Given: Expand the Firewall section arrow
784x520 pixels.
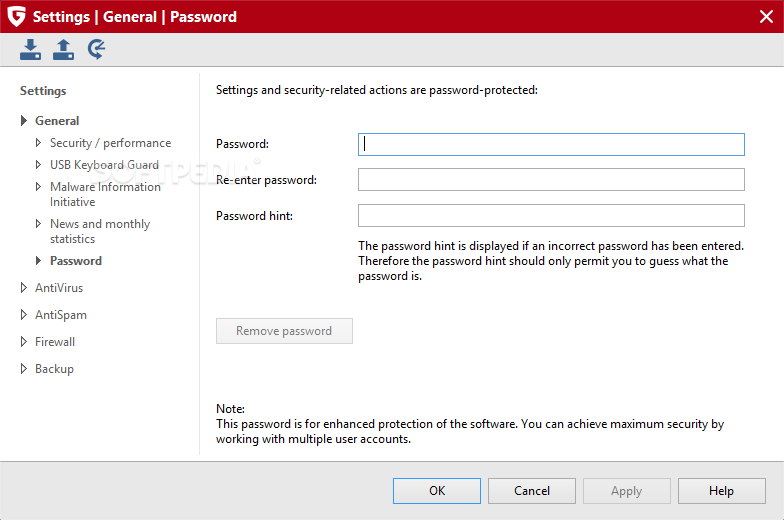Looking at the screenshot, I should [x=24, y=342].
